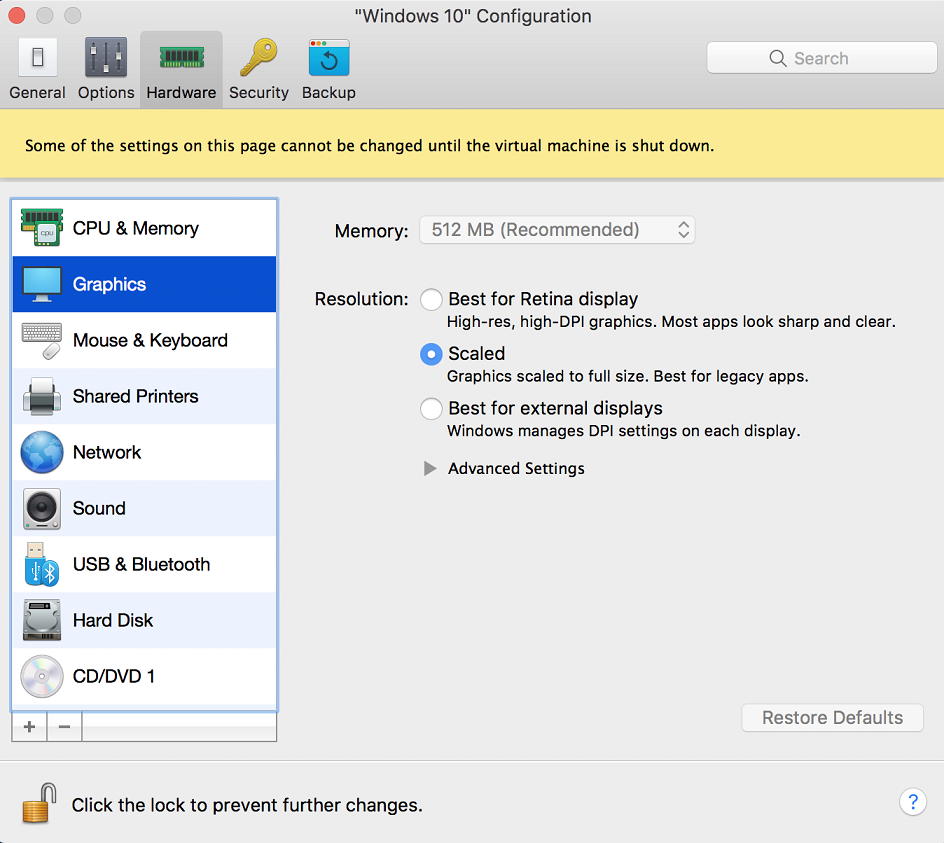Click into the Search field
Image resolution: width=944 pixels, height=843 pixels.
(x=822, y=58)
